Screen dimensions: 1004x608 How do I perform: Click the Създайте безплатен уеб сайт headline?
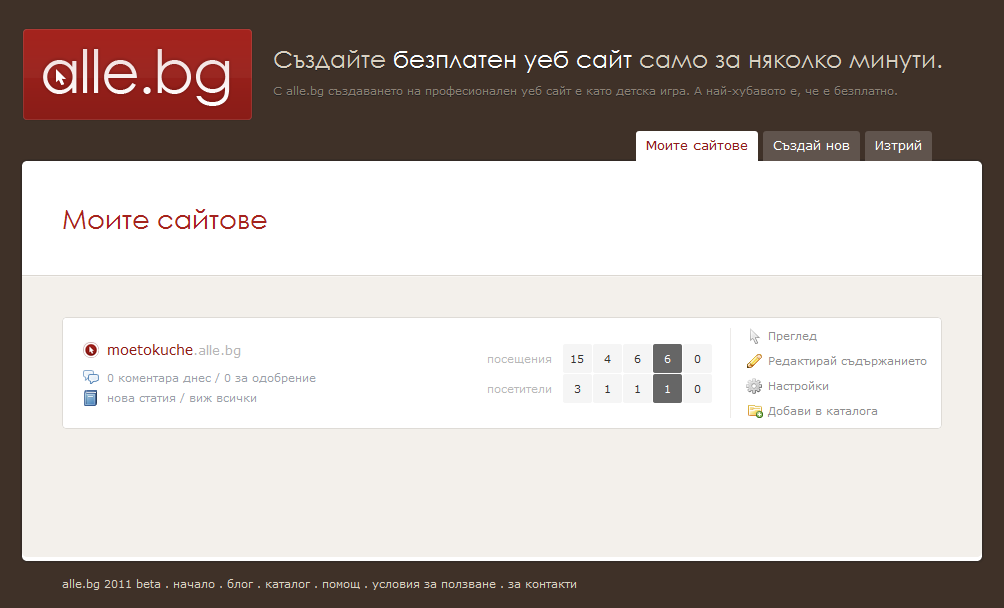point(608,60)
